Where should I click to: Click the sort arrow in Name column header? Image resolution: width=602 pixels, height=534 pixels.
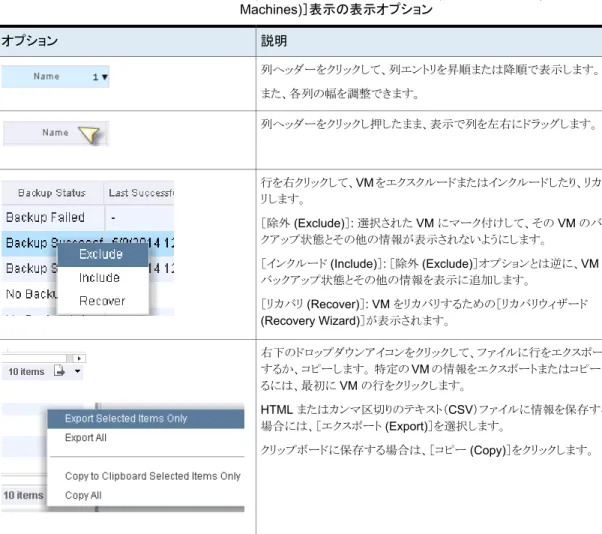click(x=104, y=77)
